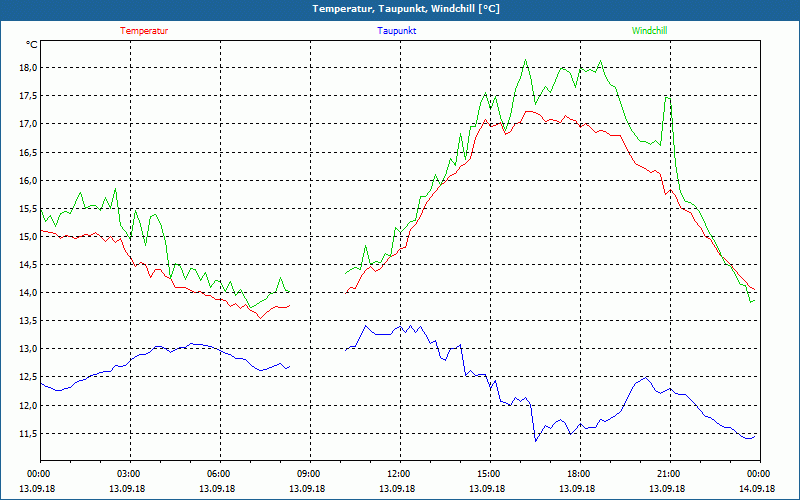Click the 06:00 time axis label
Image resolution: width=800 pixels, height=500 pixels.
(x=218, y=474)
